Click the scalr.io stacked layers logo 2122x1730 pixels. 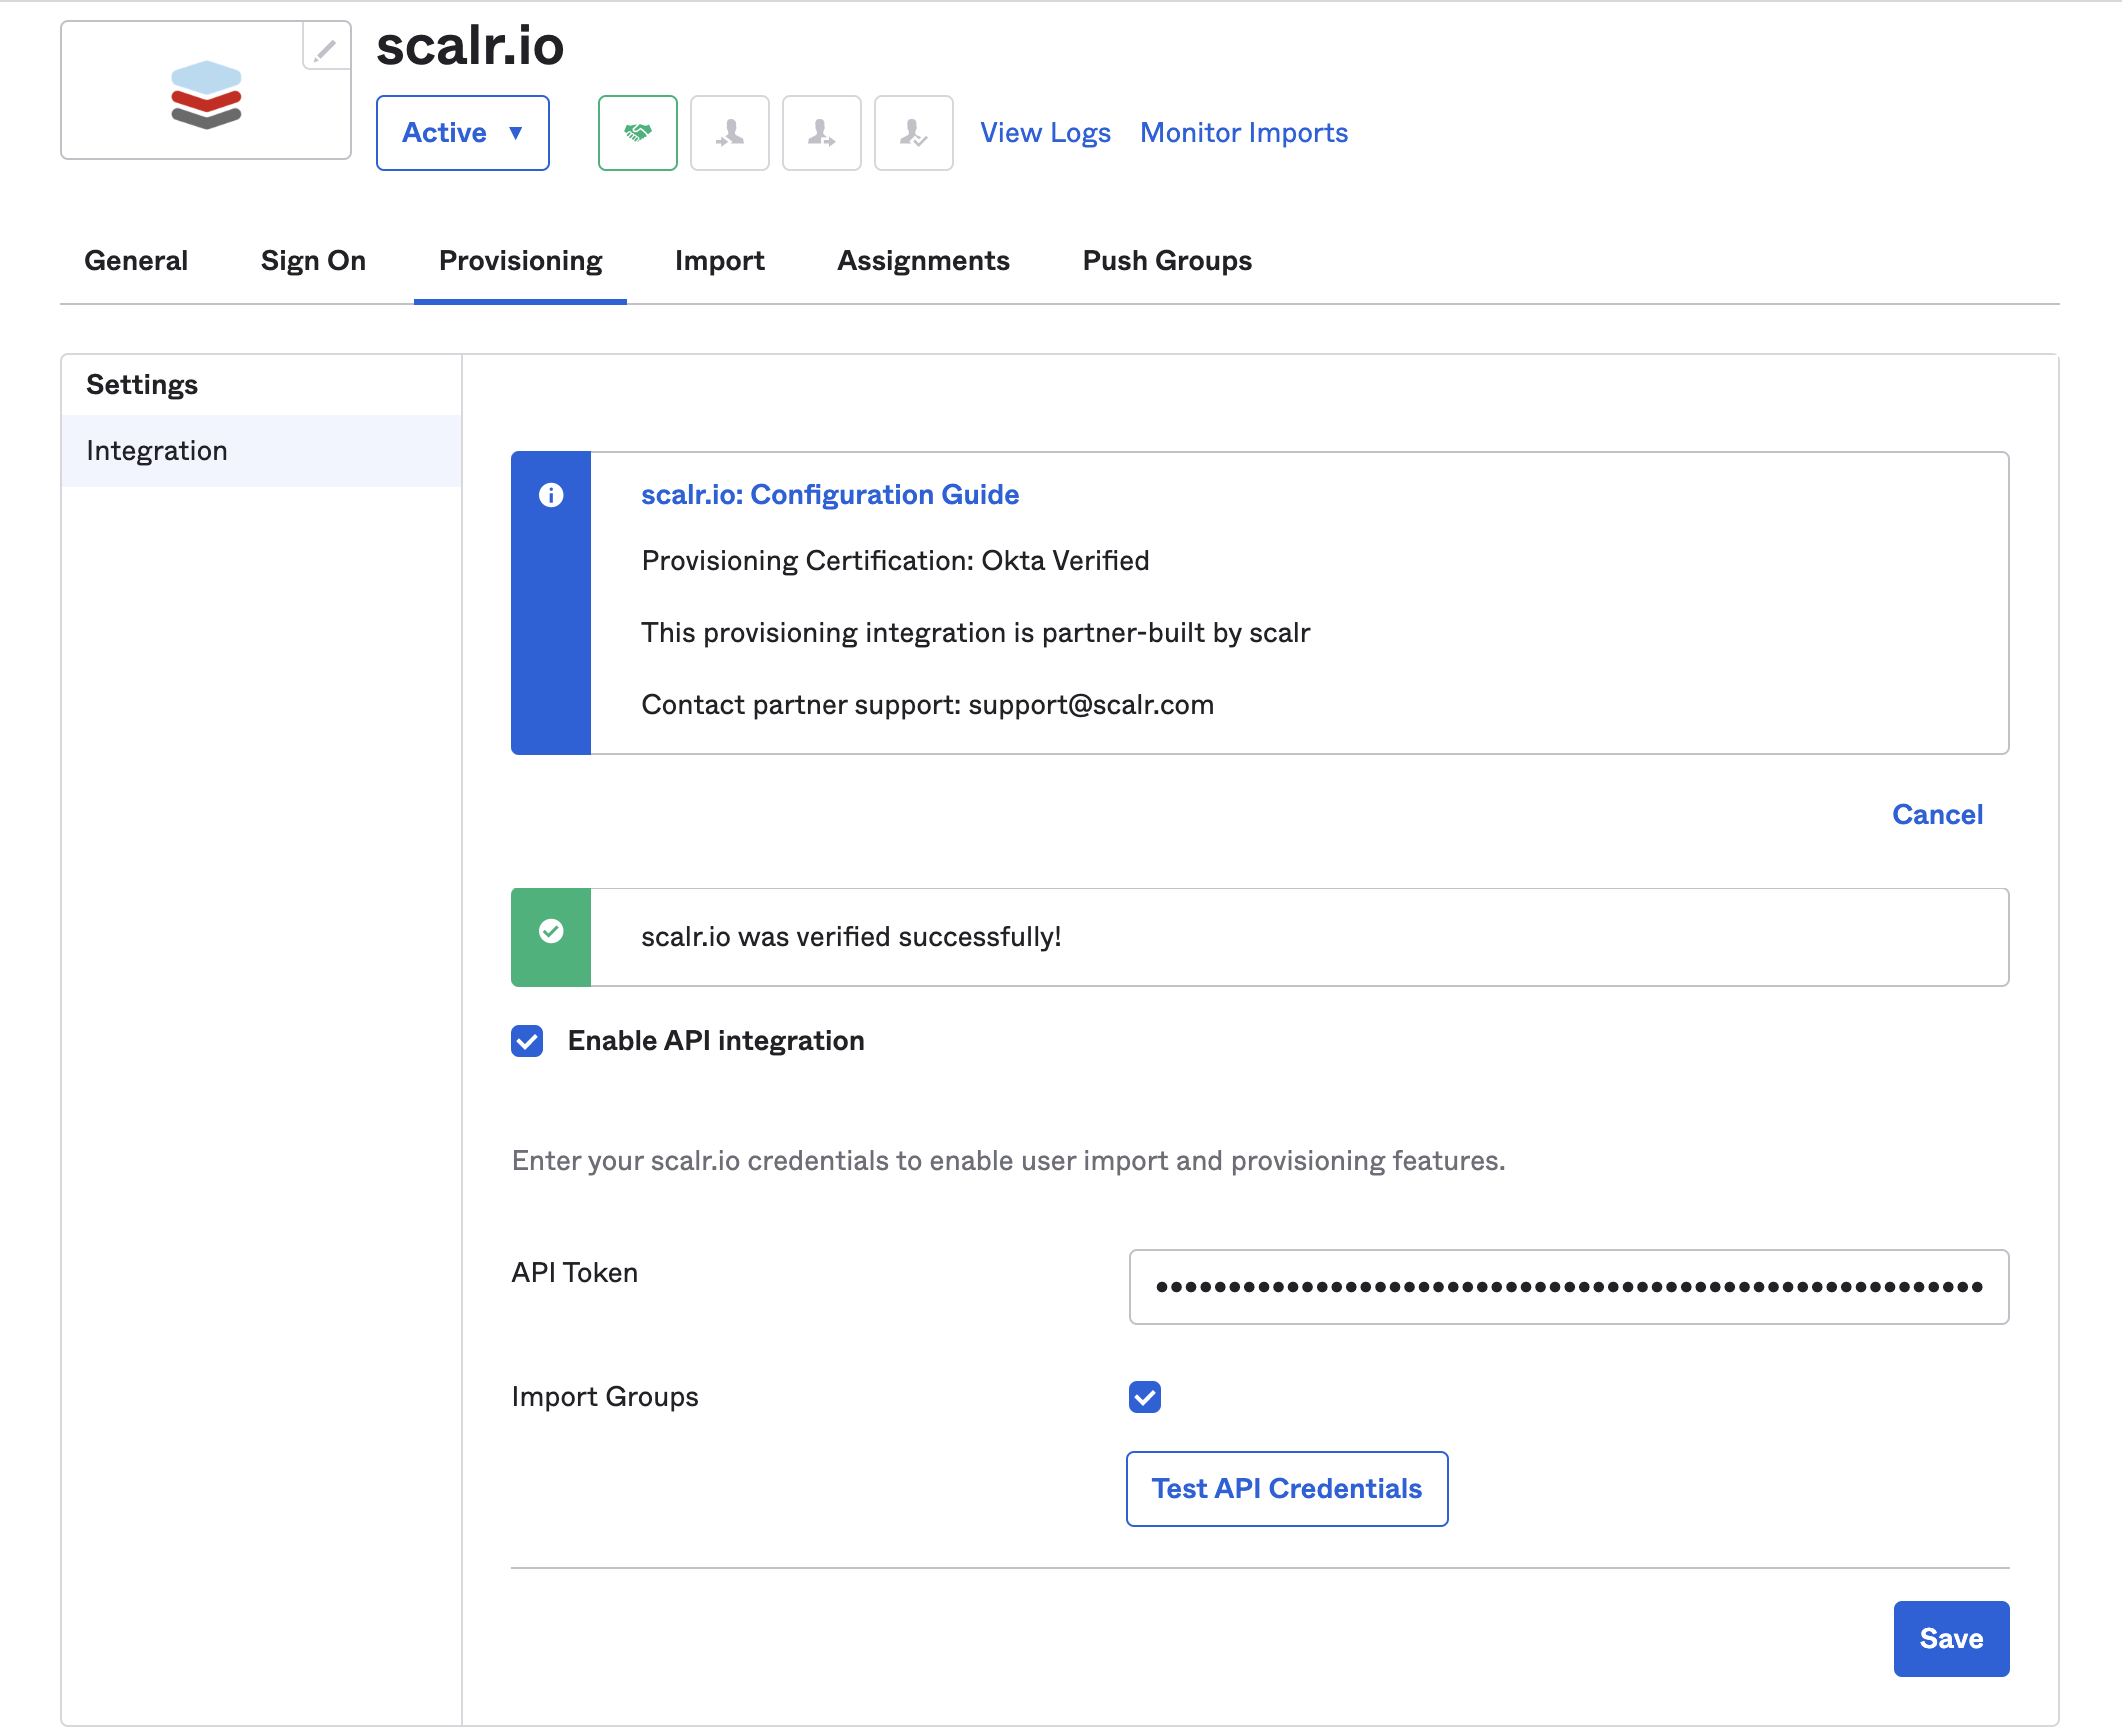[x=206, y=95]
